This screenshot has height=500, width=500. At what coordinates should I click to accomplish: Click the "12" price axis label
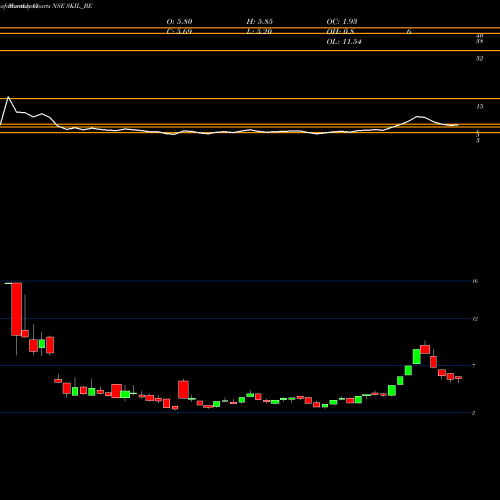(475, 319)
